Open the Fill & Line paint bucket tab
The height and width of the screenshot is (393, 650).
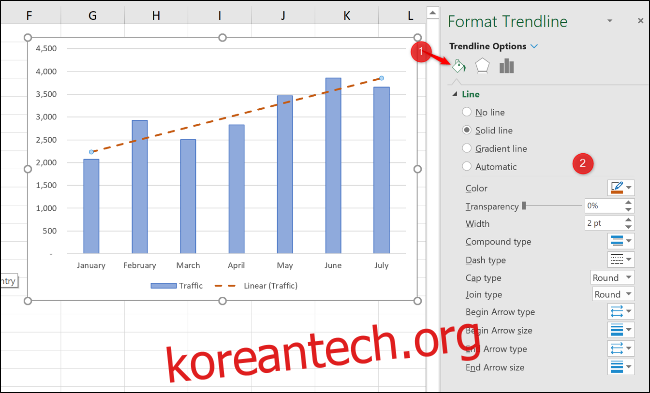coord(458,66)
